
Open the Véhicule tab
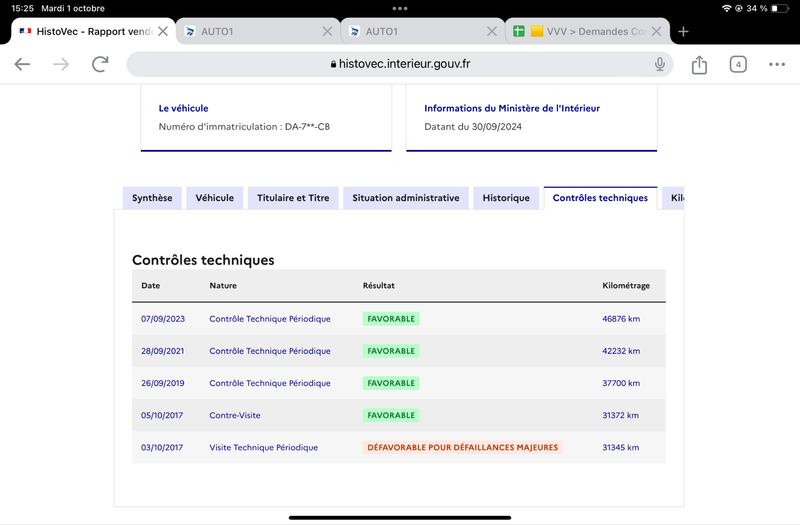[214, 198]
